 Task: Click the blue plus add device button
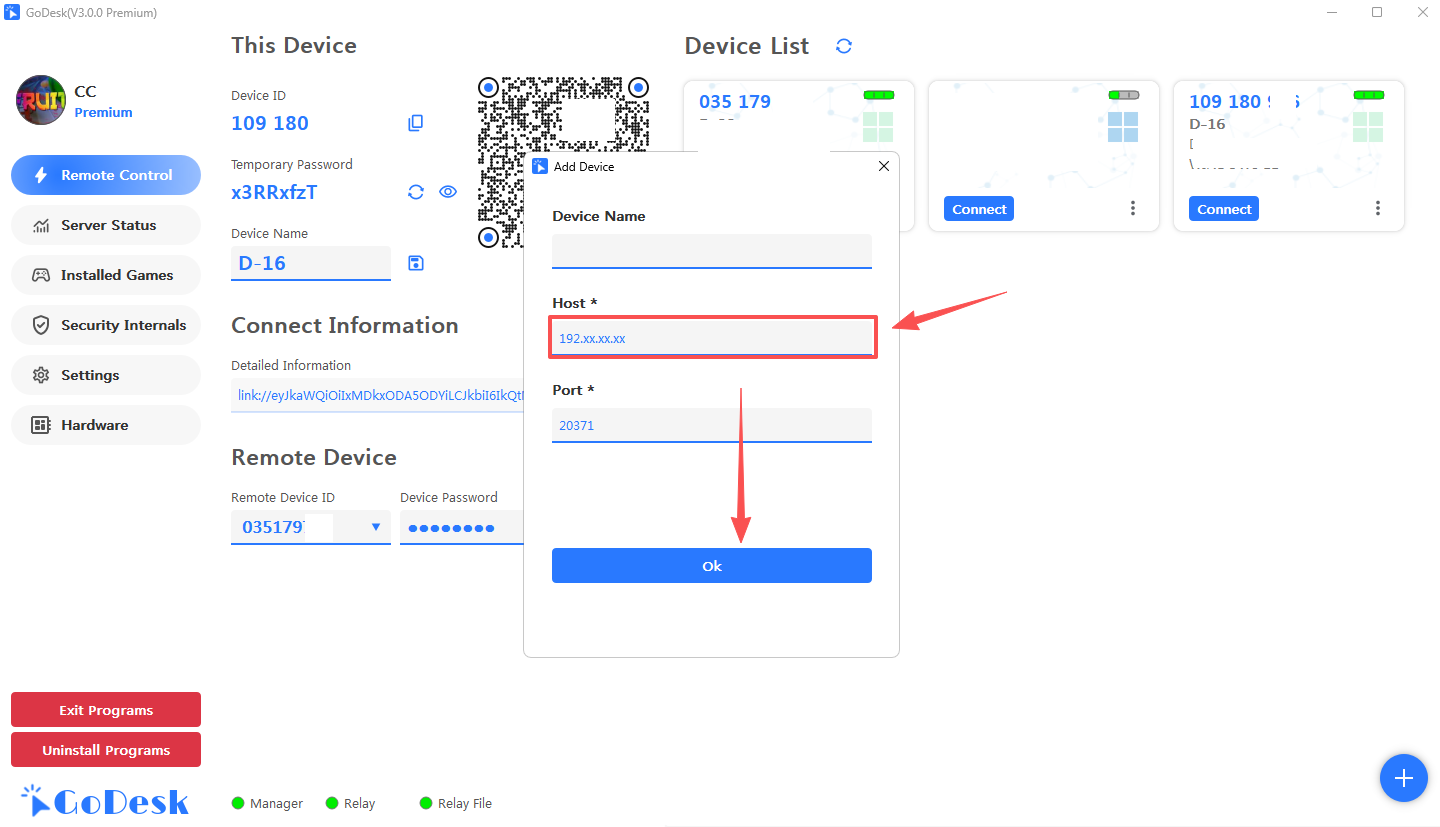pos(1403,778)
